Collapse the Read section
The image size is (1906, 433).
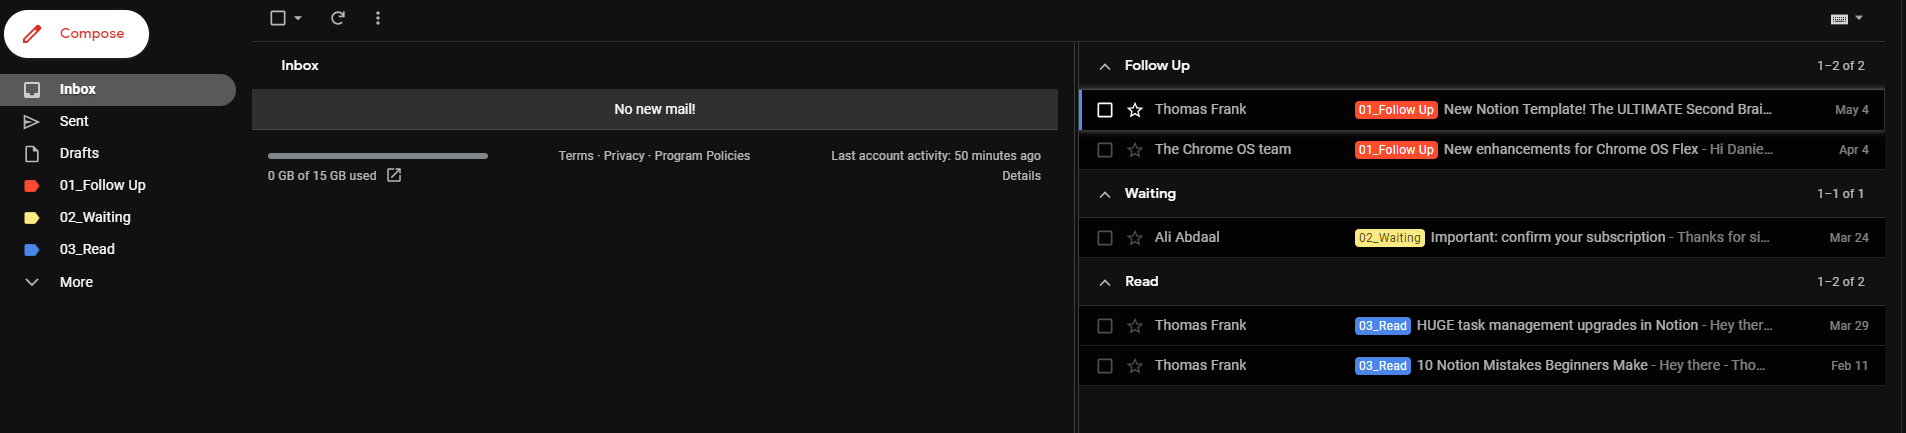tap(1105, 282)
